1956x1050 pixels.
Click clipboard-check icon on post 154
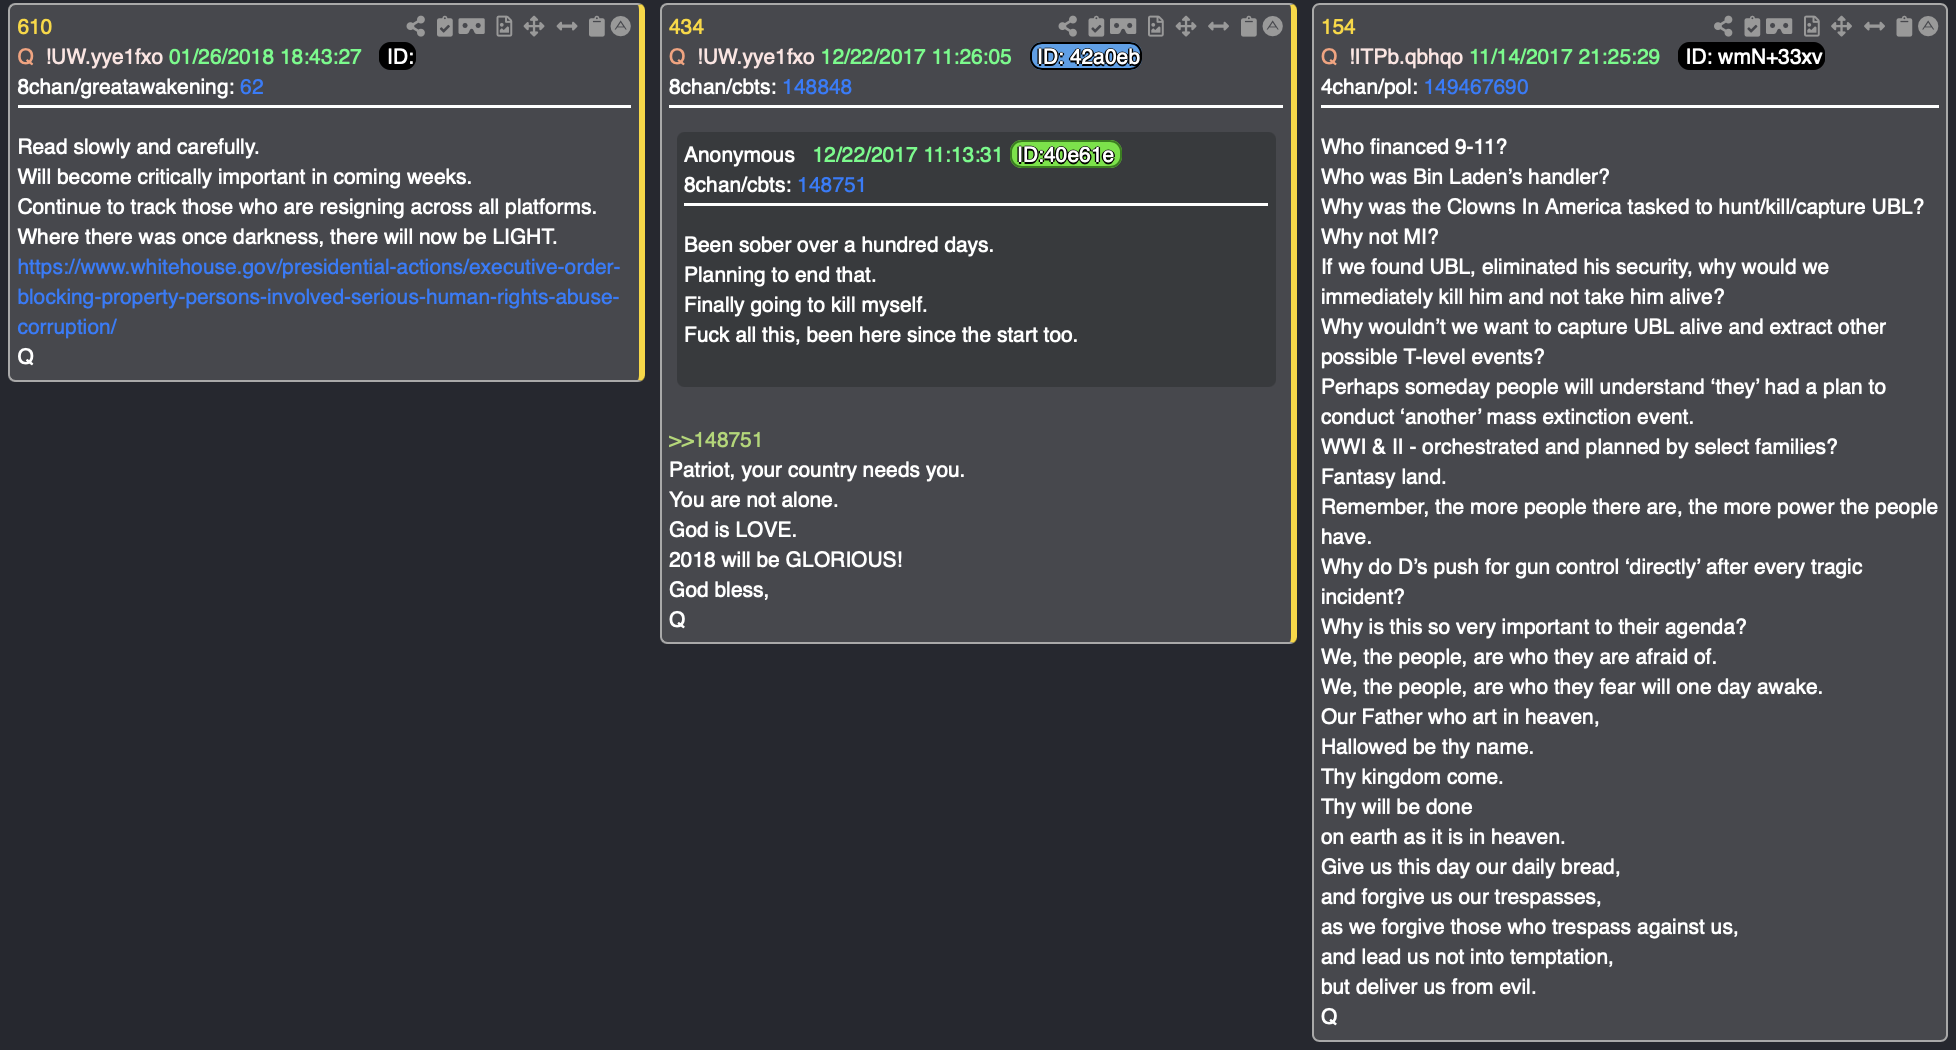click(1753, 27)
